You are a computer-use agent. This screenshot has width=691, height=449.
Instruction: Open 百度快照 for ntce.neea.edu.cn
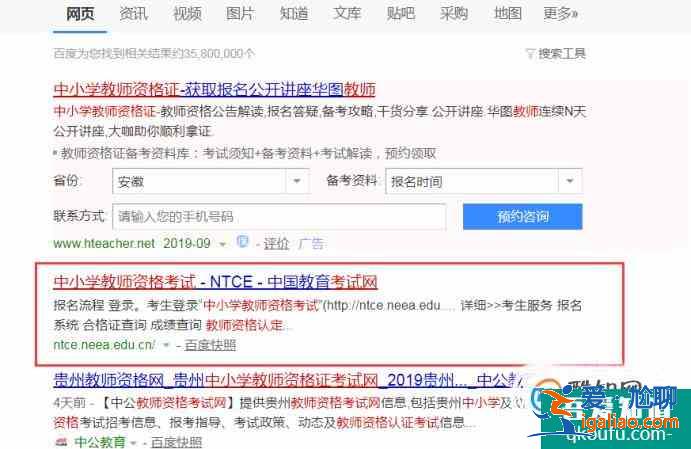click(x=210, y=345)
